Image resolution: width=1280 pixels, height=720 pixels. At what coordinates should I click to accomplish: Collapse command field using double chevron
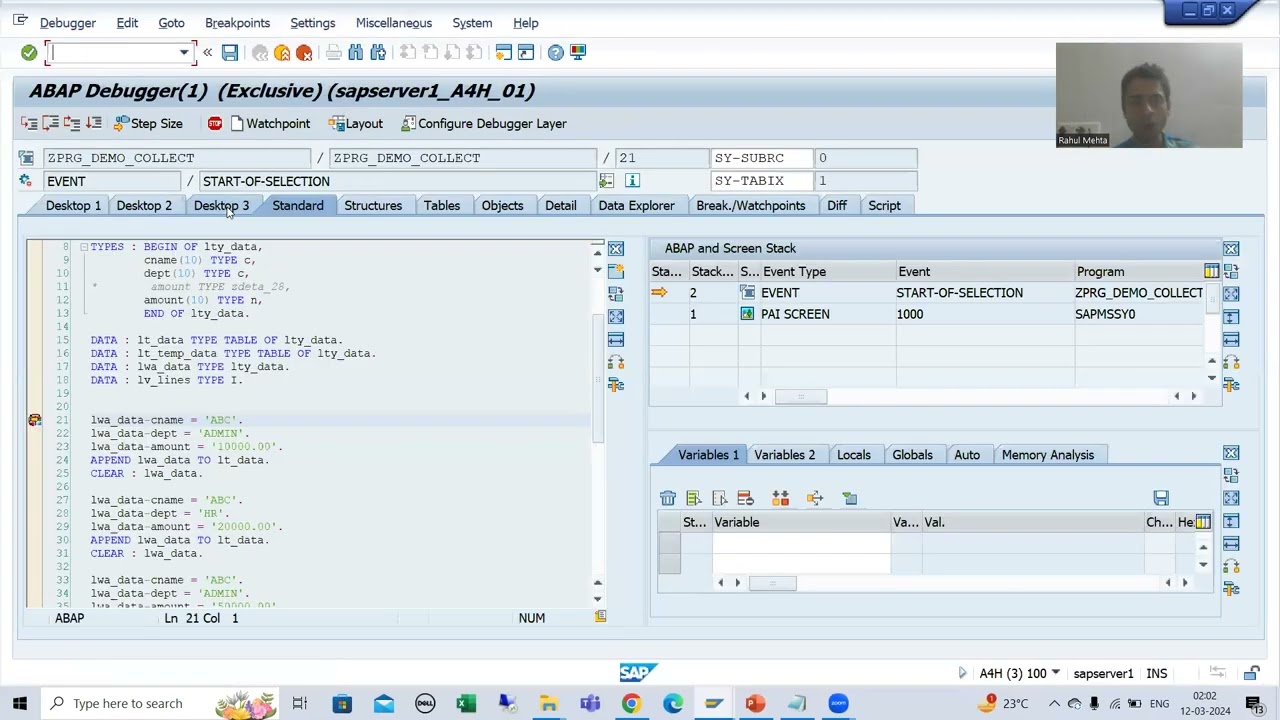click(x=207, y=52)
